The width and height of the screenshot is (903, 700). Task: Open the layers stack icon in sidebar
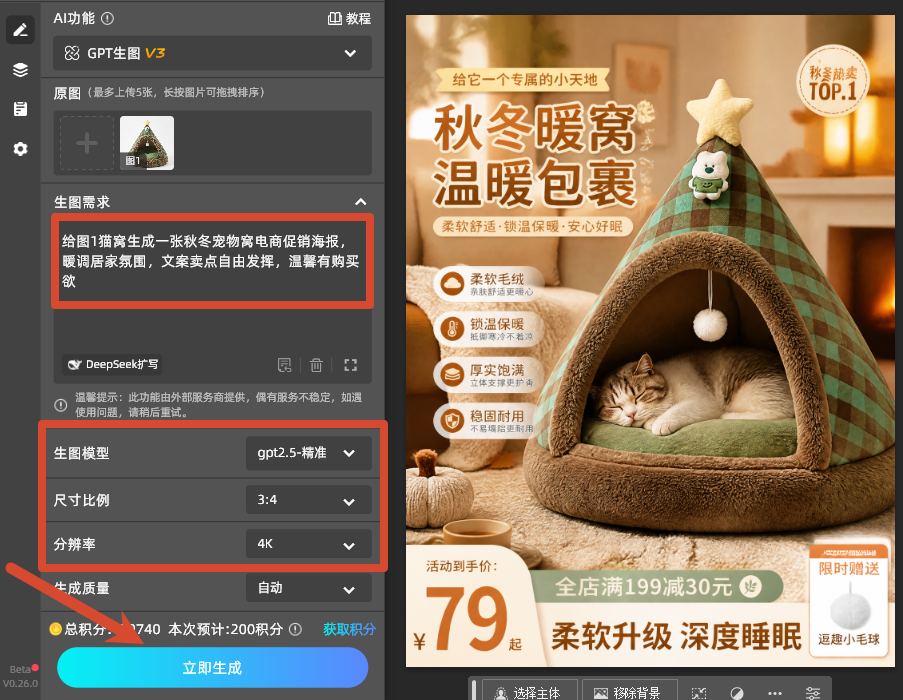[20, 70]
